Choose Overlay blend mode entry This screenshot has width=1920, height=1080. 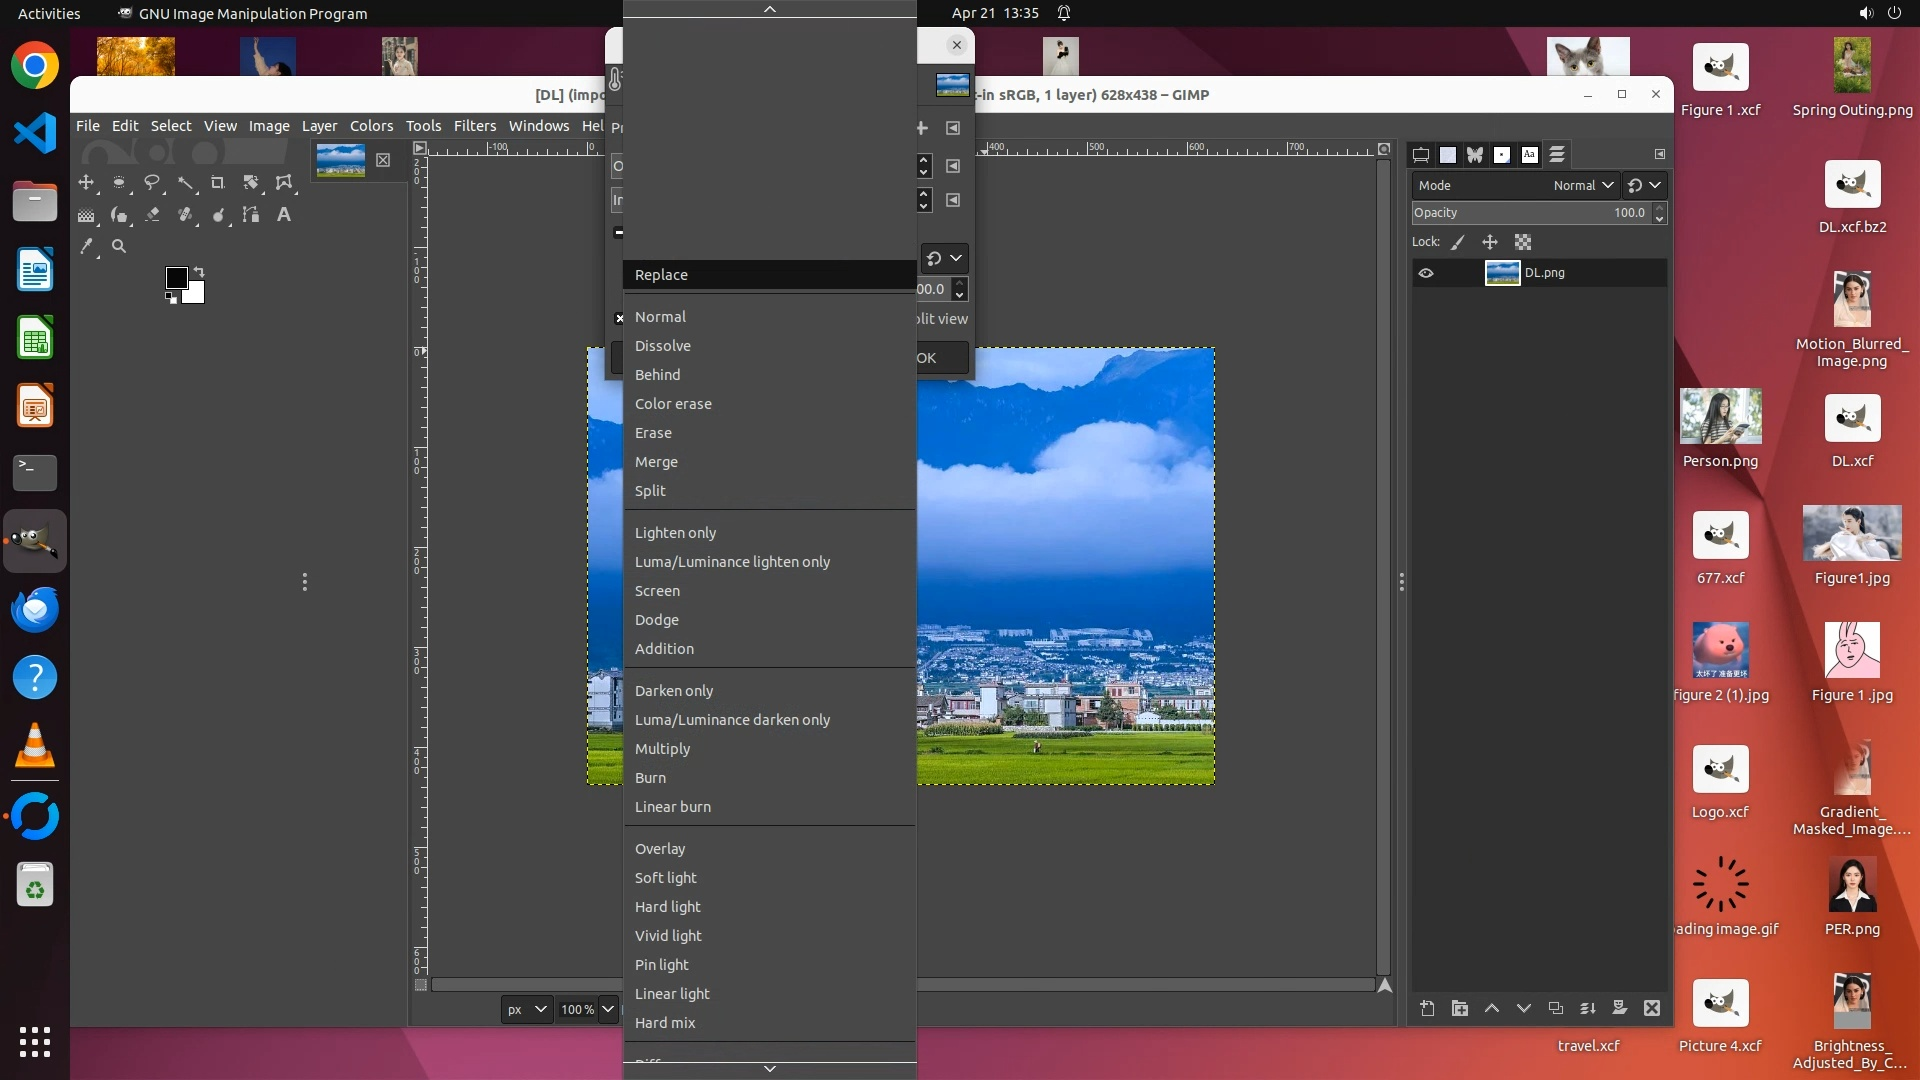(x=660, y=849)
